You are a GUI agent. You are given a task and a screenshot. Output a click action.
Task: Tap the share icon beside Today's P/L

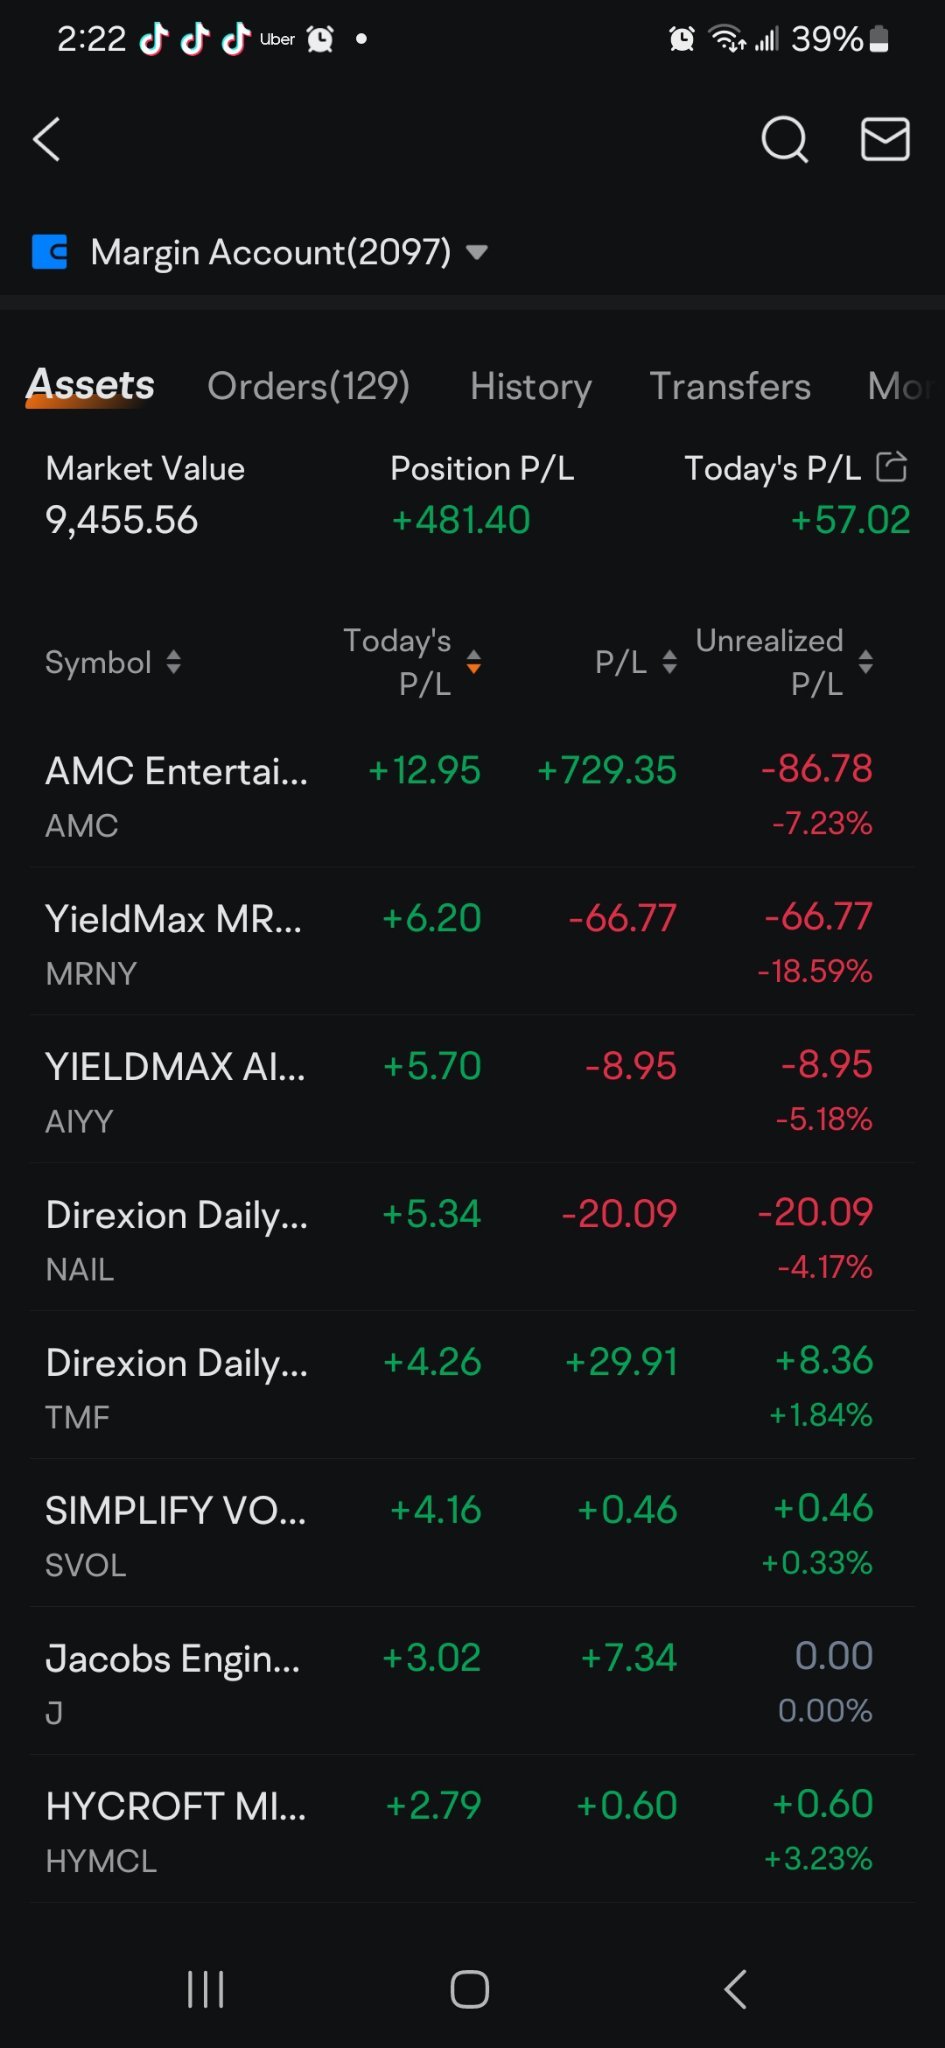point(891,466)
